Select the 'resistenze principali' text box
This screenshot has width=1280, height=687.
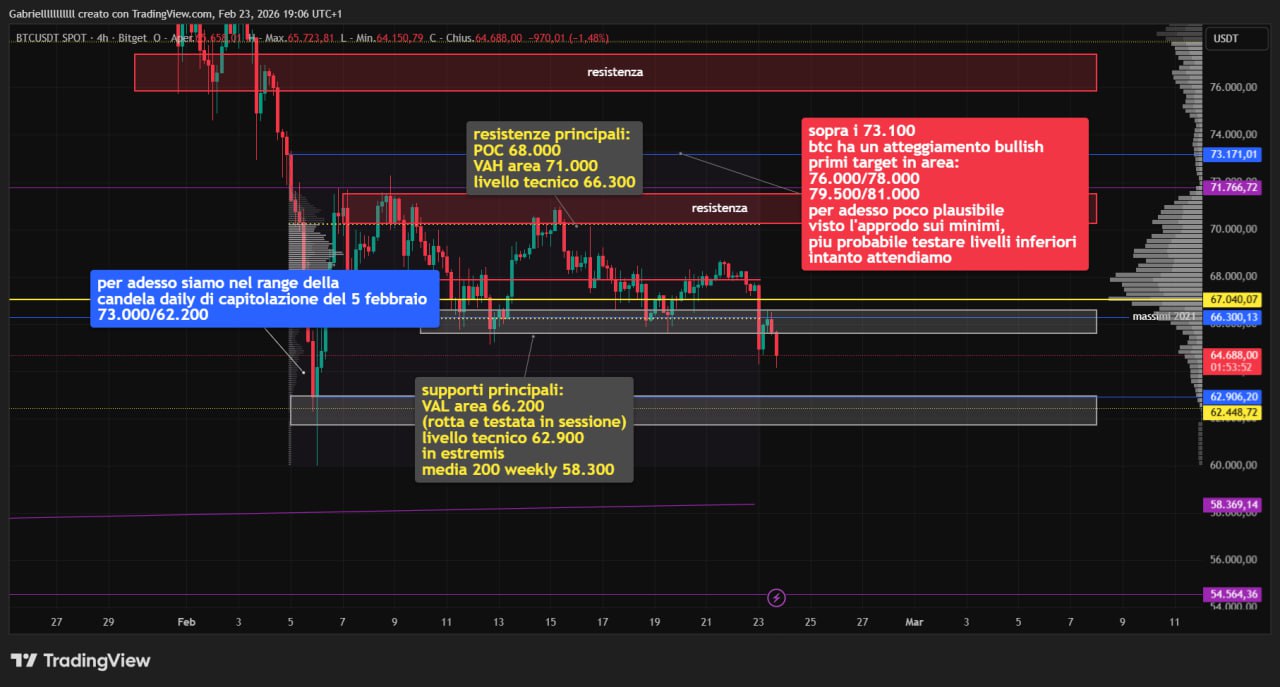coord(555,158)
